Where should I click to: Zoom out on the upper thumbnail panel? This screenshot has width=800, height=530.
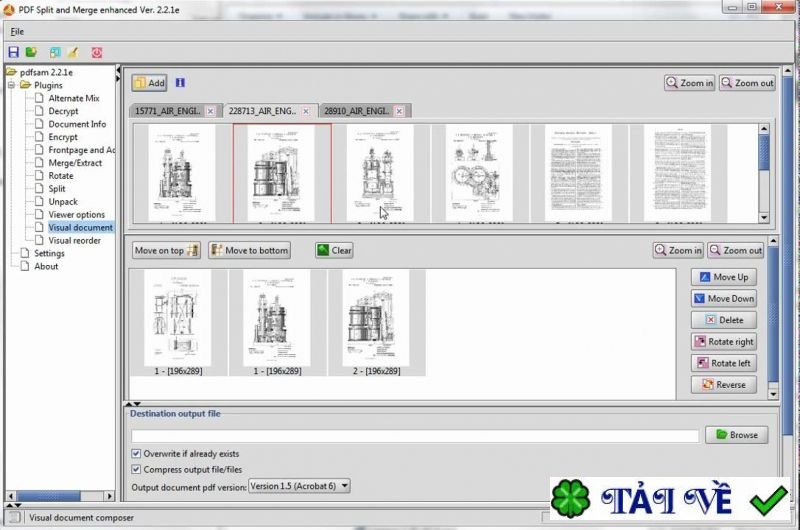click(747, 83)
